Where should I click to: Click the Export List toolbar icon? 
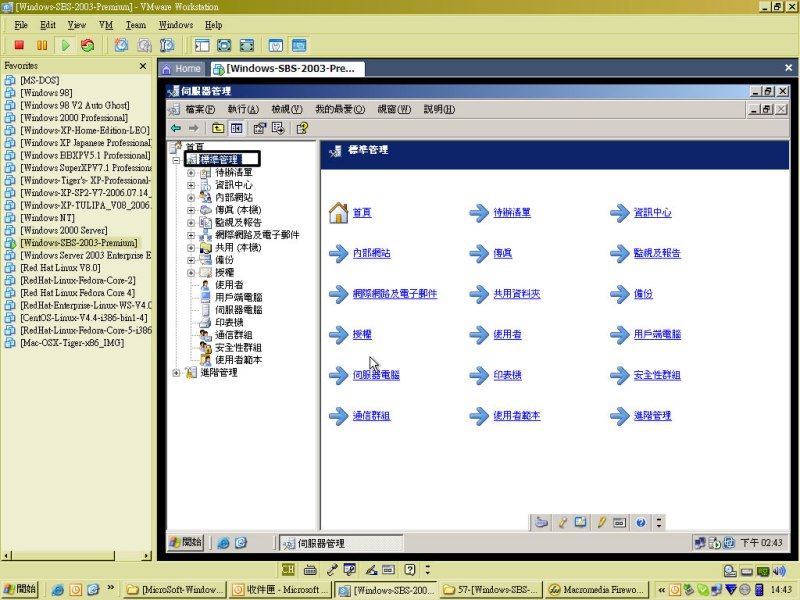[x=278, y=128]
